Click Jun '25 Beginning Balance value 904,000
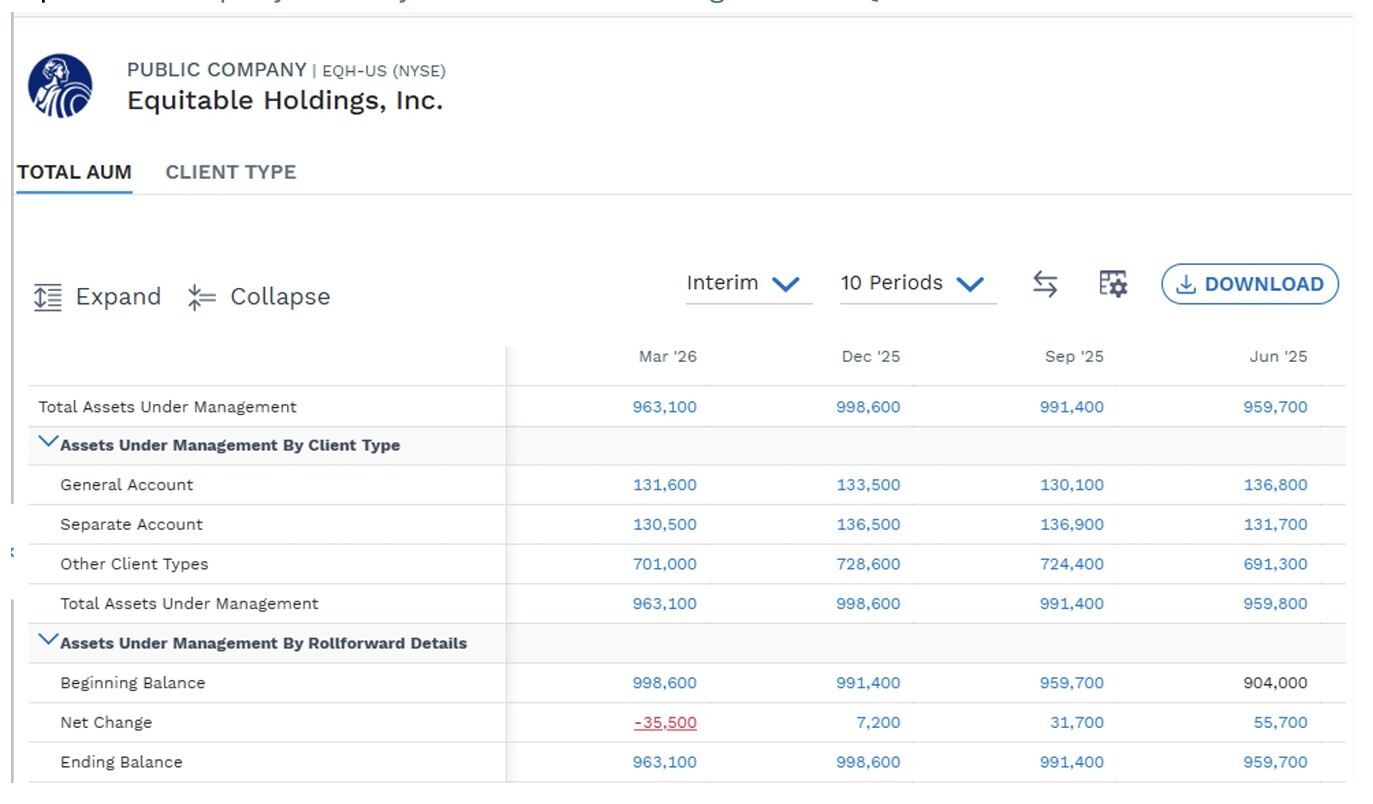 pos(1275,683)
